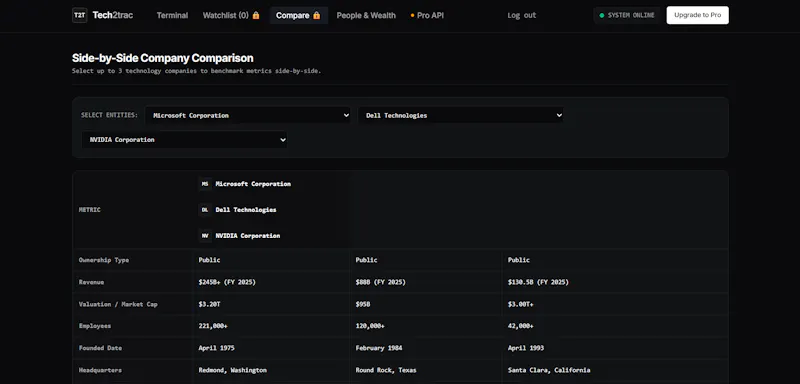Open the Terminal tab
The image size is (800, 384).
coord(172,15)
